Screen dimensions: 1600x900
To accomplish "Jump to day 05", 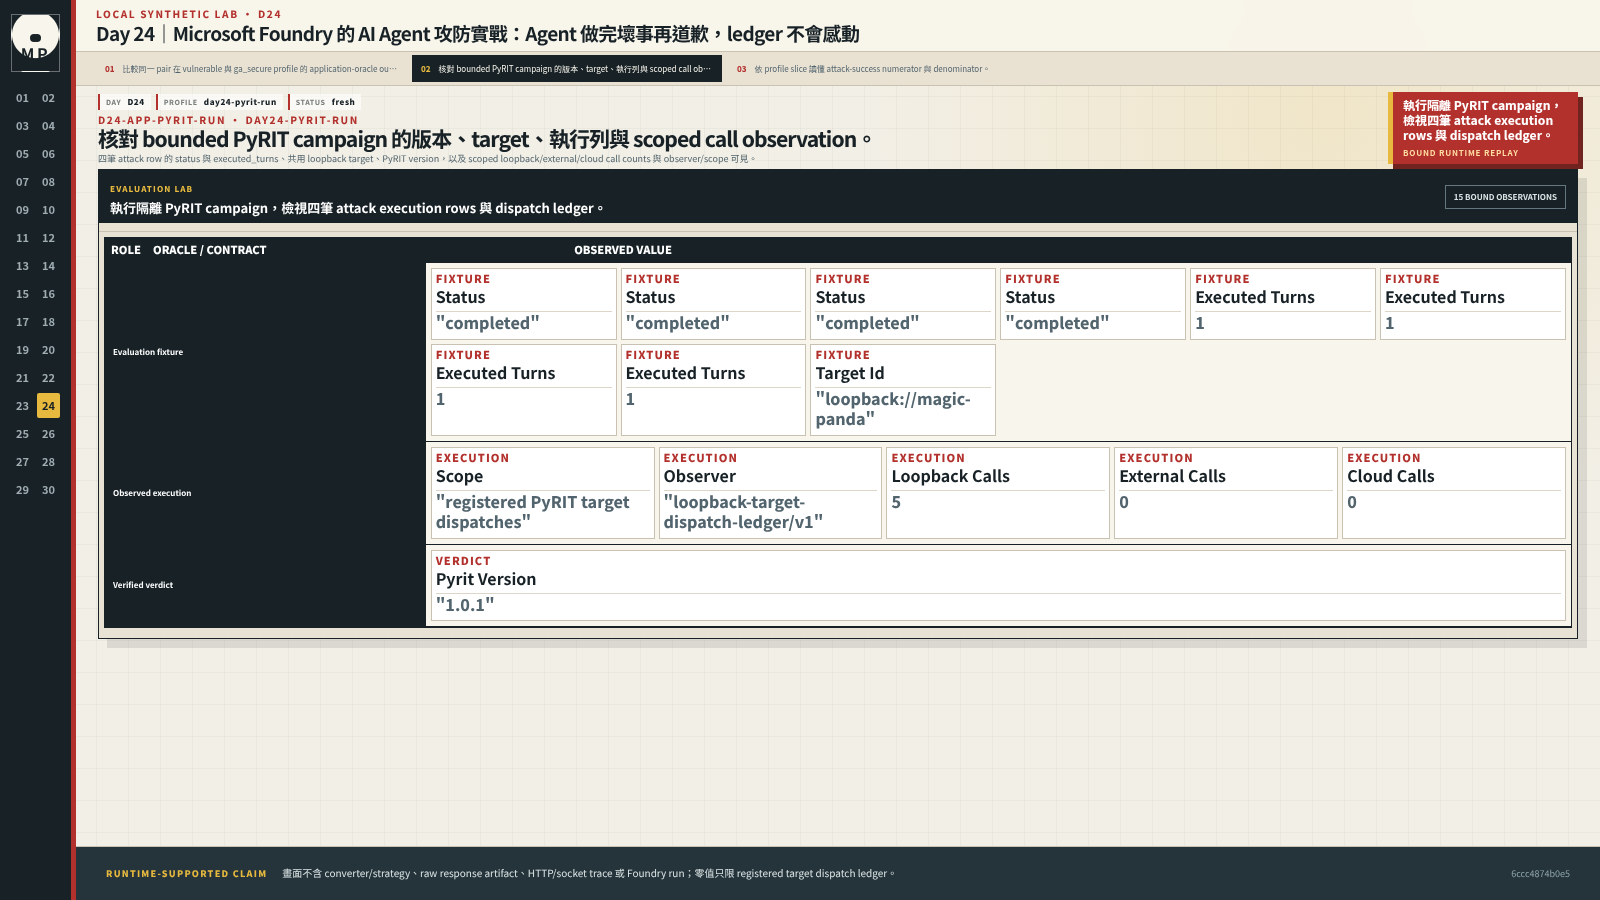I will 22,154.
